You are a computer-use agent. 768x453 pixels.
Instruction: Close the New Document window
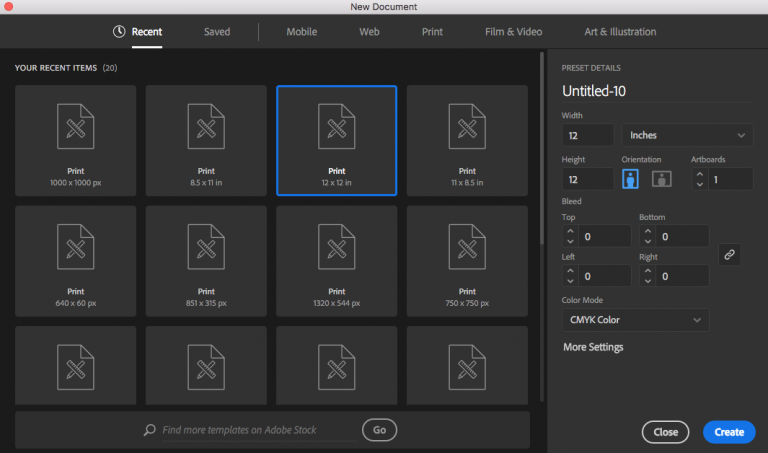click(x=8, y=6)
